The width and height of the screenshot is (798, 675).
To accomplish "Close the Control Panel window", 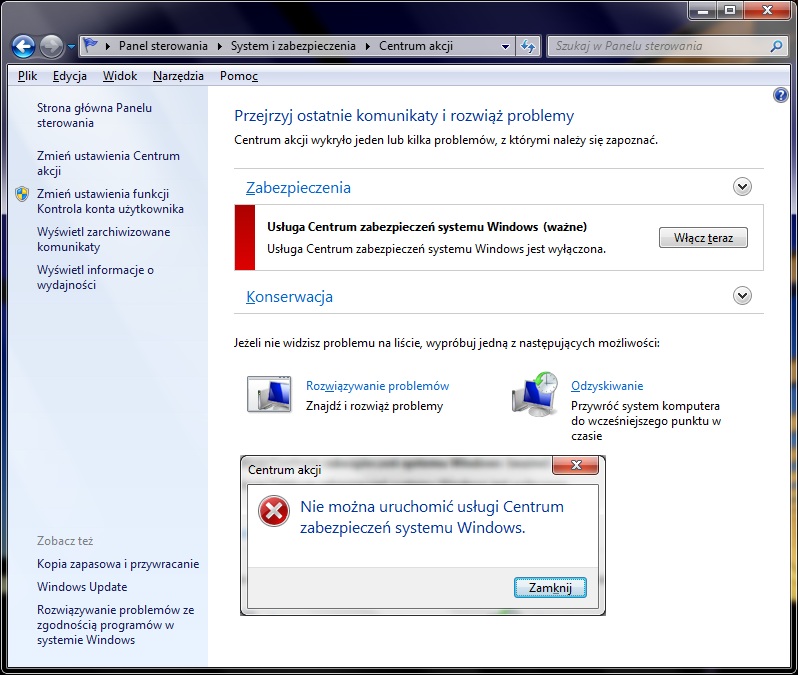I will coord(768,11).
